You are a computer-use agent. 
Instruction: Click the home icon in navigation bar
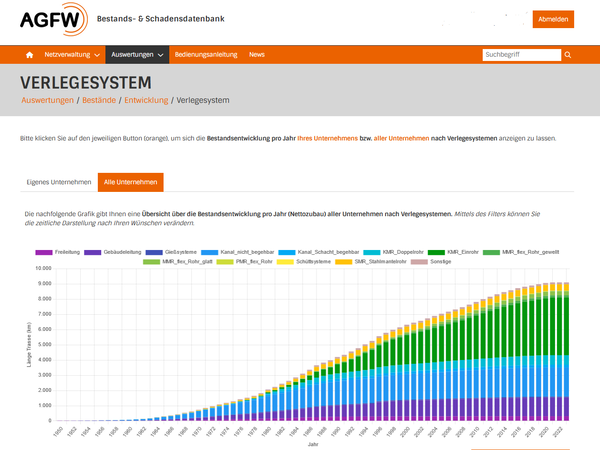point(29,55)
